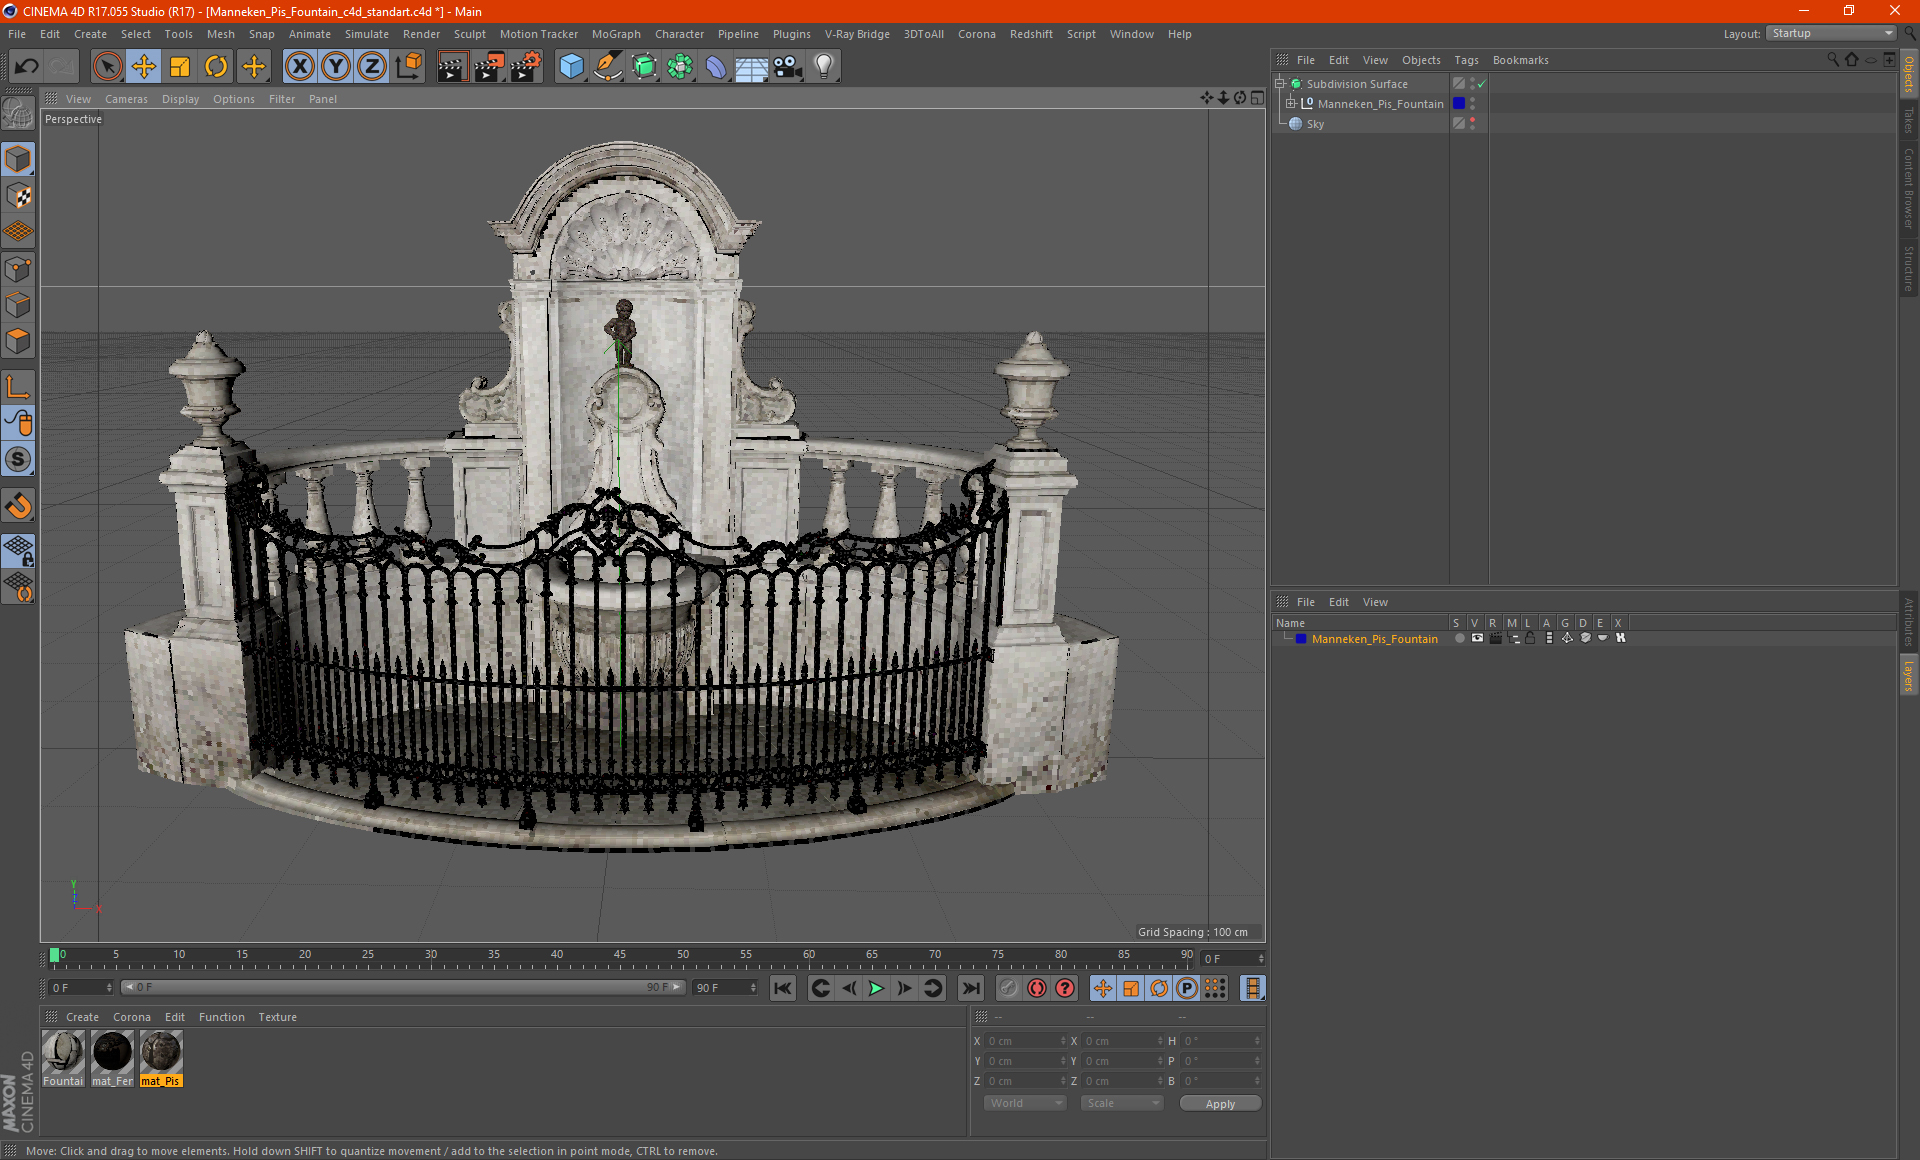Open the Array modeling objects icon
1920x1160 pixels.
[x=680, y=67]
